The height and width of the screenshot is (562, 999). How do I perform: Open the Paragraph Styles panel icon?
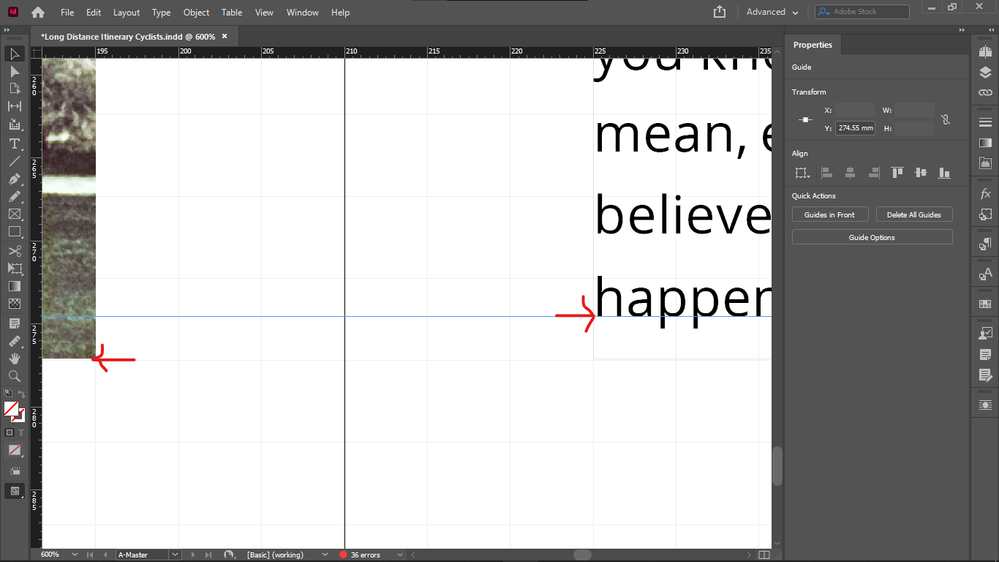pyautogui.click(x=985, y=245)
